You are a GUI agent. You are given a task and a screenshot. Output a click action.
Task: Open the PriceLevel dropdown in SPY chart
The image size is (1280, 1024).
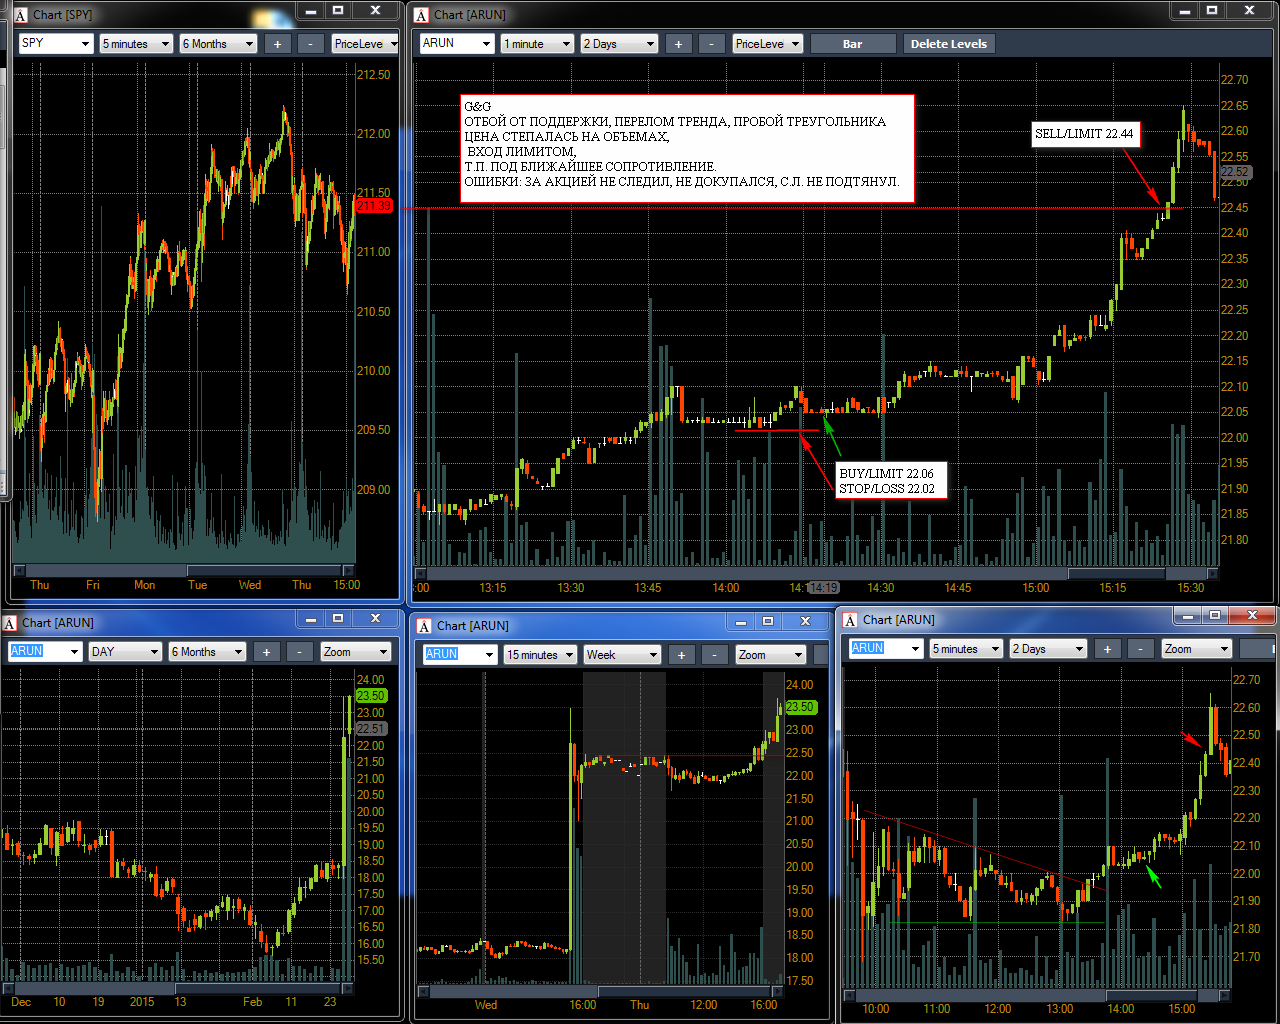(365, 43)
